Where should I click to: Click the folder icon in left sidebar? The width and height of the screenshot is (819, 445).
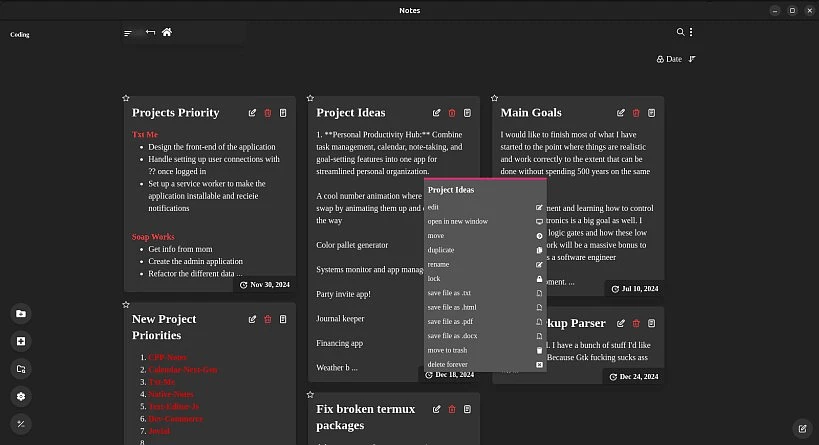point(21,314)
